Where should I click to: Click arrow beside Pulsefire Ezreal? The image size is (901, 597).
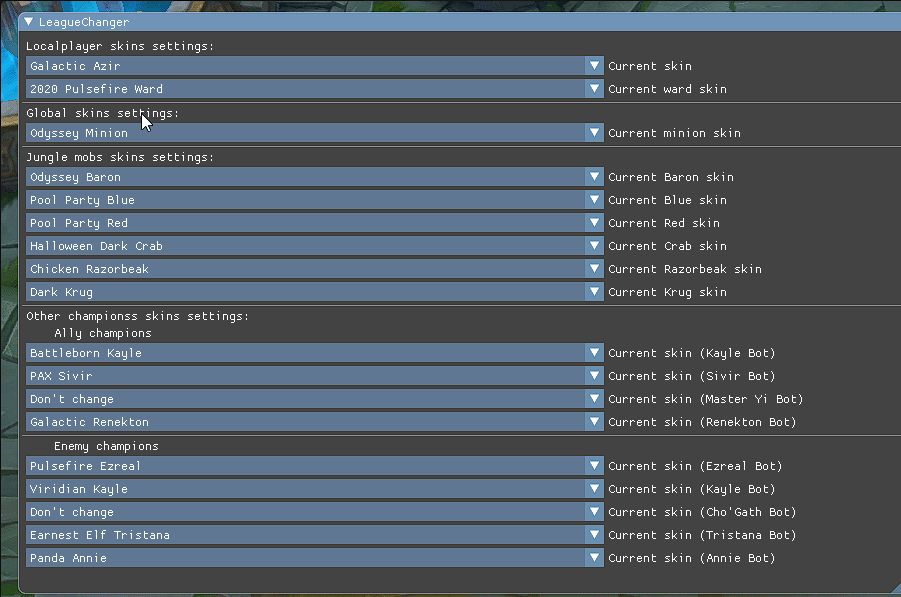[594, 466]
